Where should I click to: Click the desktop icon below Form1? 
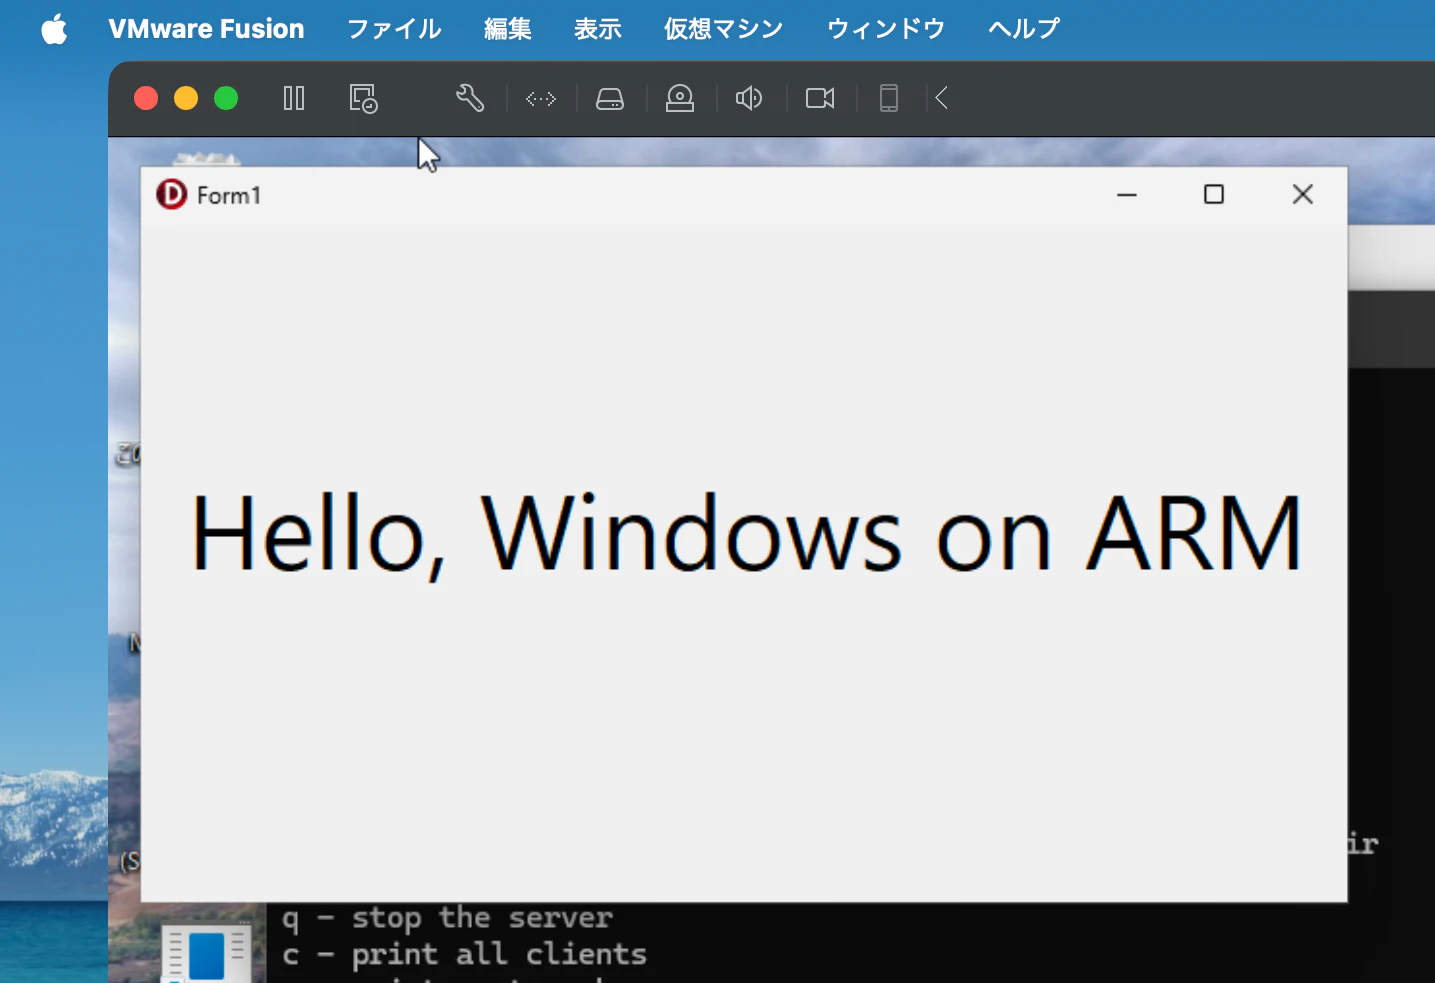(x=206, y=954)
